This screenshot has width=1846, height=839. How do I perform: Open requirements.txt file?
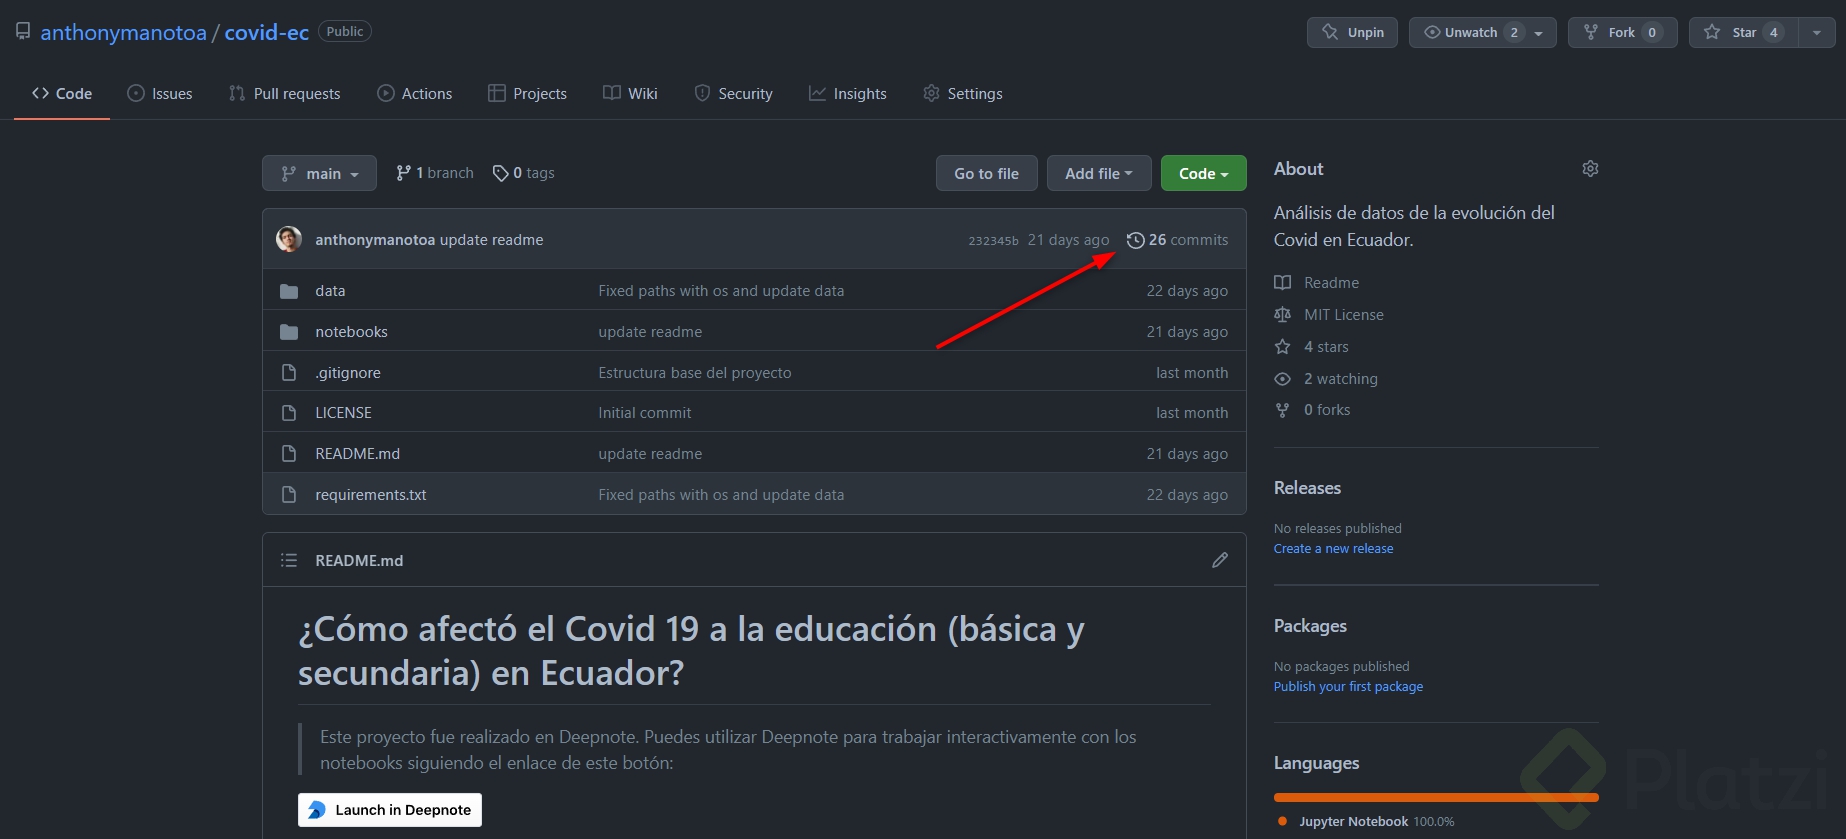point(370,495)
